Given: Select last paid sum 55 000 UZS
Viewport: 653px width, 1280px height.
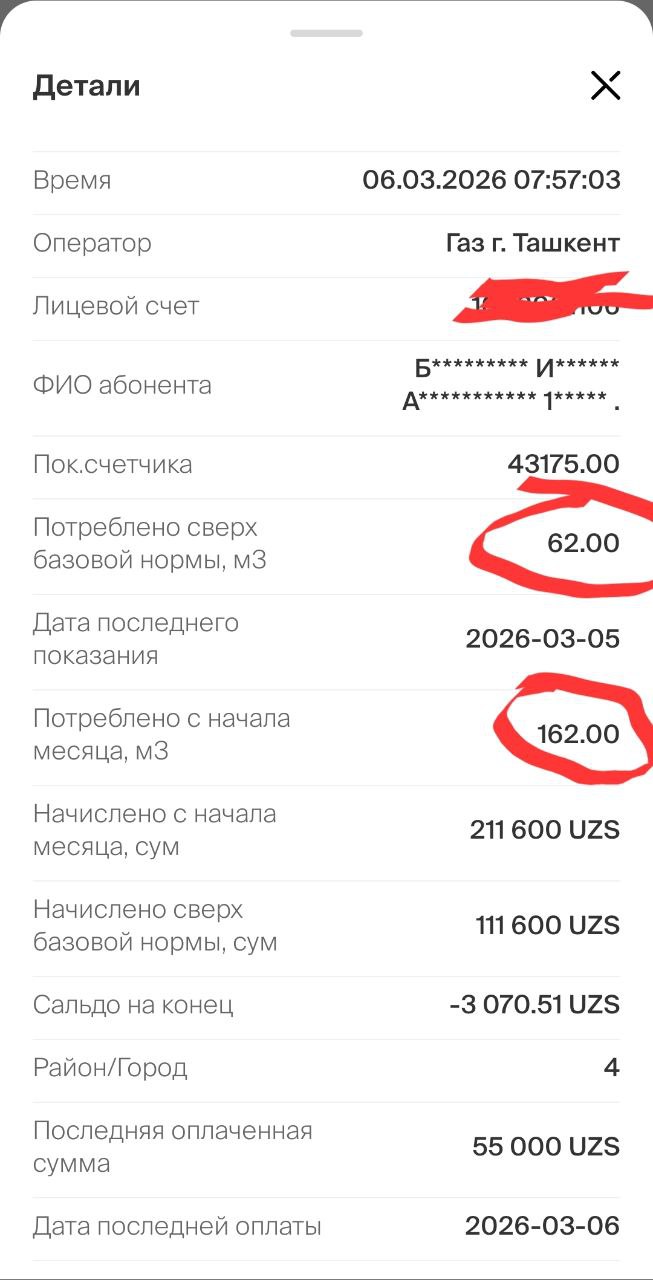Looking at the screenshot, I should point(545,1146).
